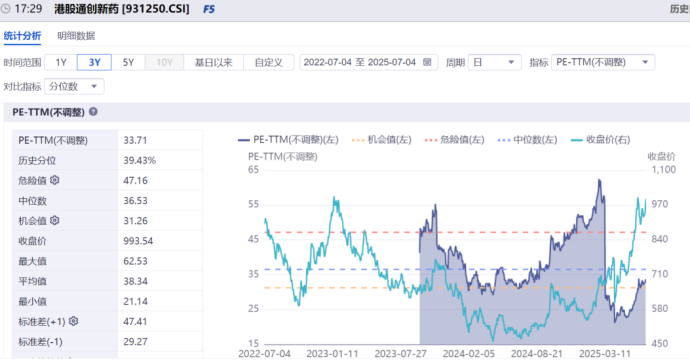Click the date range field 2022-07-04 至 2025-07-04
This screenshot has width=690, height=360.
[368, 62]
